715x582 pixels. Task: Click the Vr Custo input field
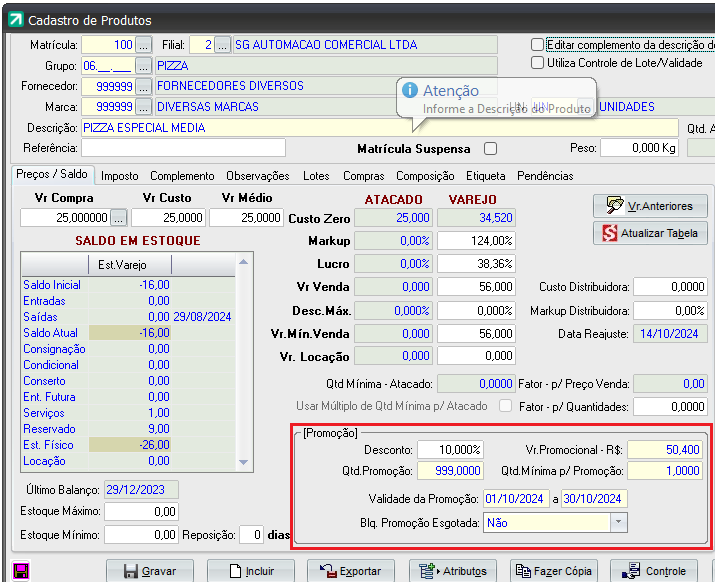(169, 218)
